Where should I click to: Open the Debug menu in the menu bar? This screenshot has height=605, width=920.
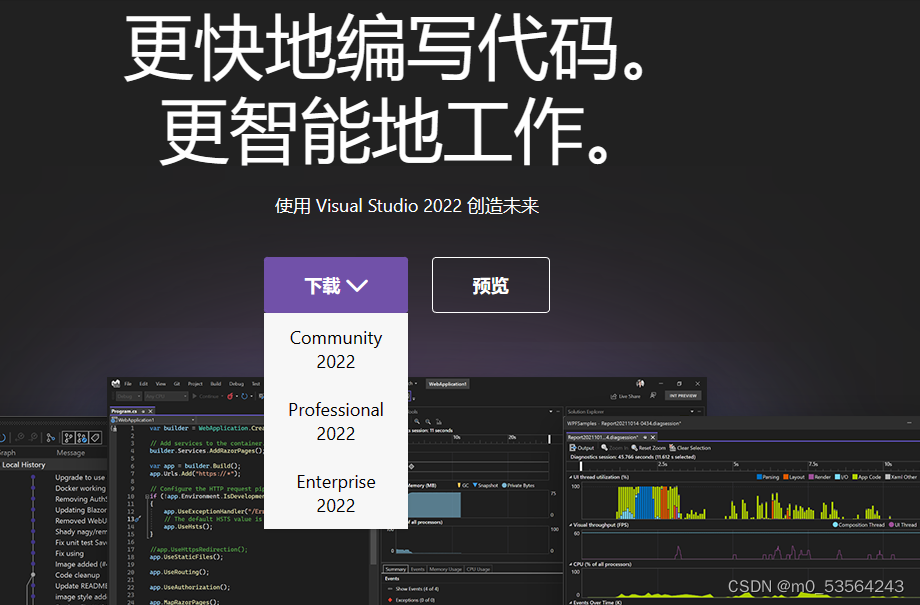tap(236, 384)
